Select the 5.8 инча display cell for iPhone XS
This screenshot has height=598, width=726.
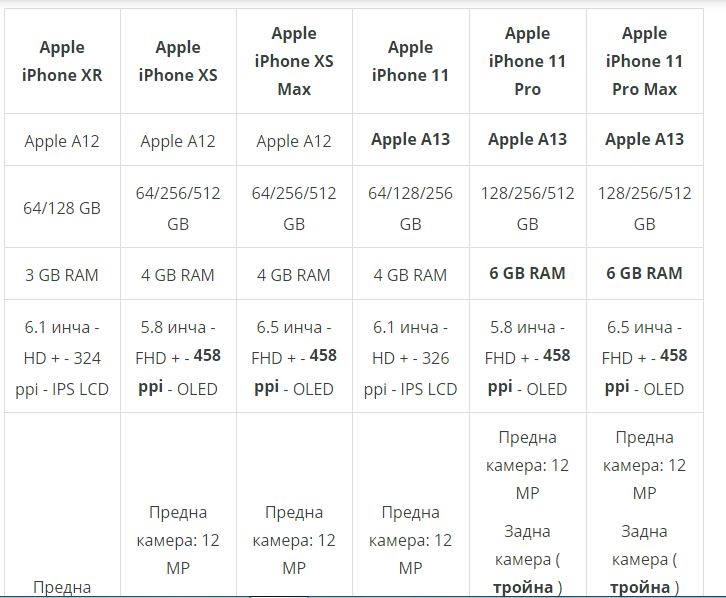(178, 357)
